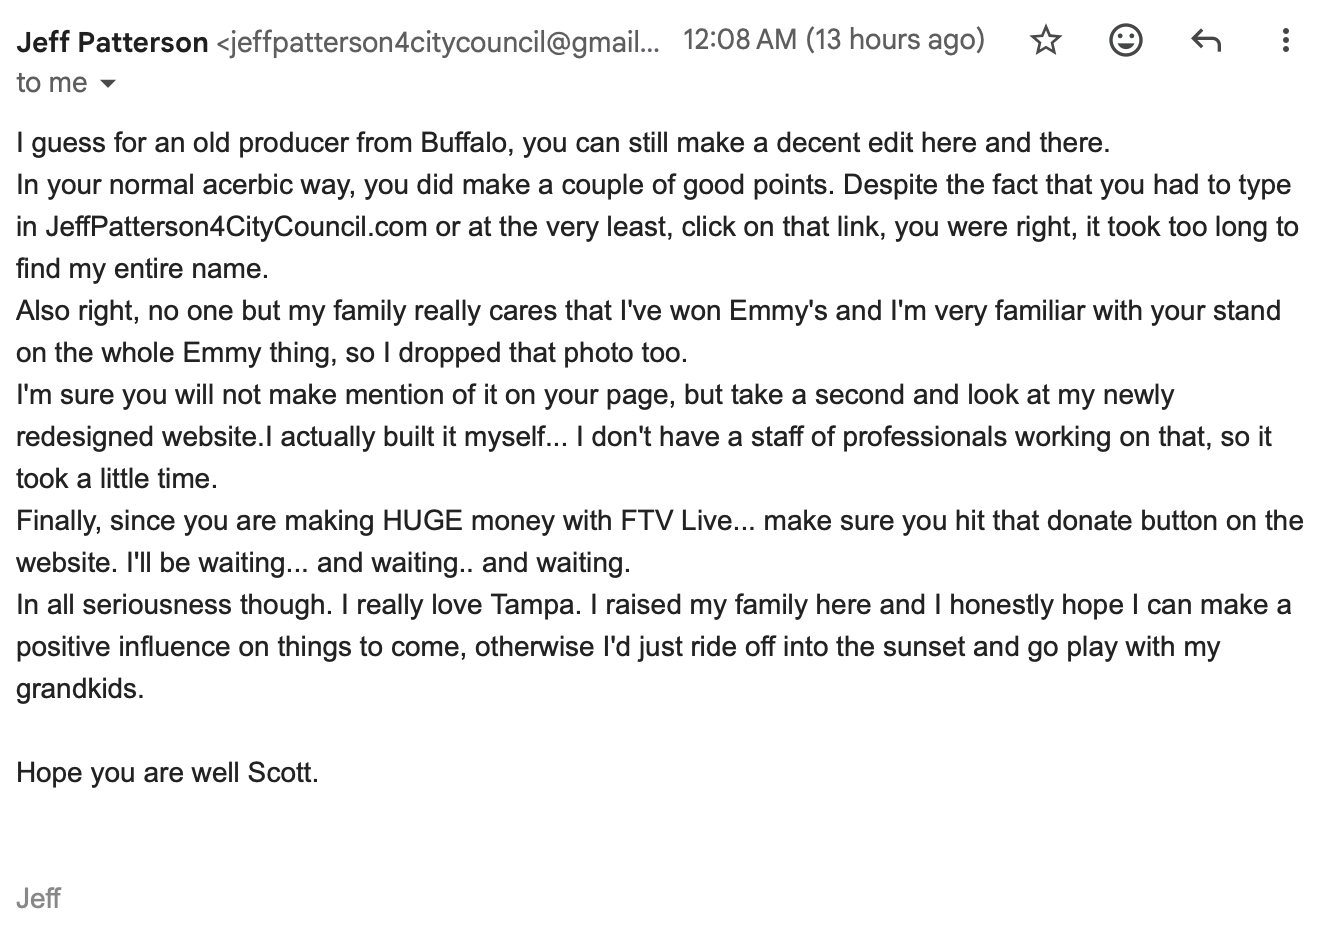Image resolution: width=1322 pixels, height=928 pixels.
Task: Star this email from Jeff Patterson
Action: coord(1045,41)
